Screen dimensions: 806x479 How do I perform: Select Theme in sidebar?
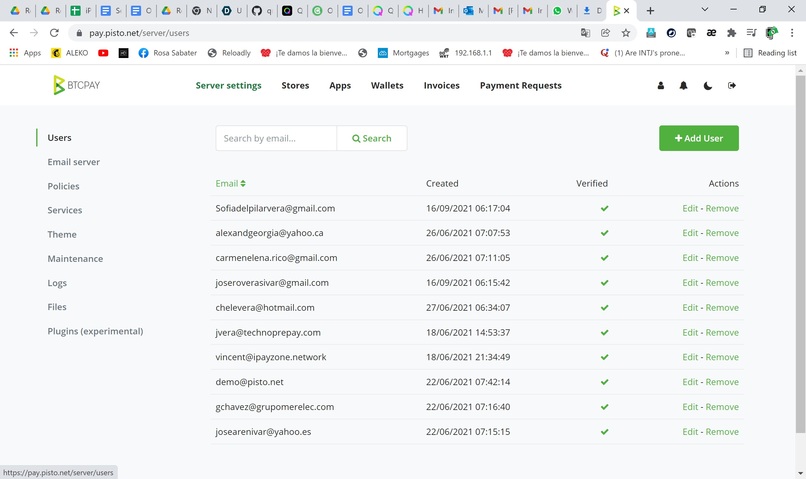coord(62,234)
